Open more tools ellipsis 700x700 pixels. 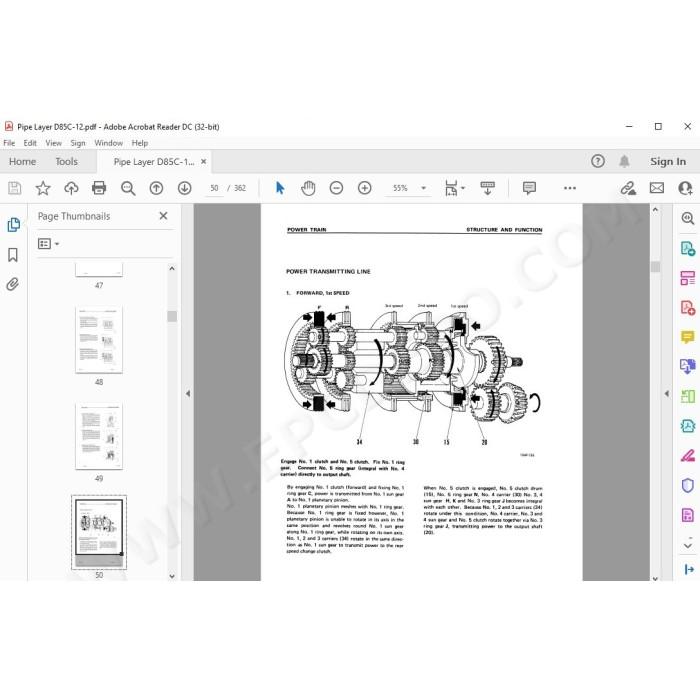pyautogui.click(x=570, y=188)
